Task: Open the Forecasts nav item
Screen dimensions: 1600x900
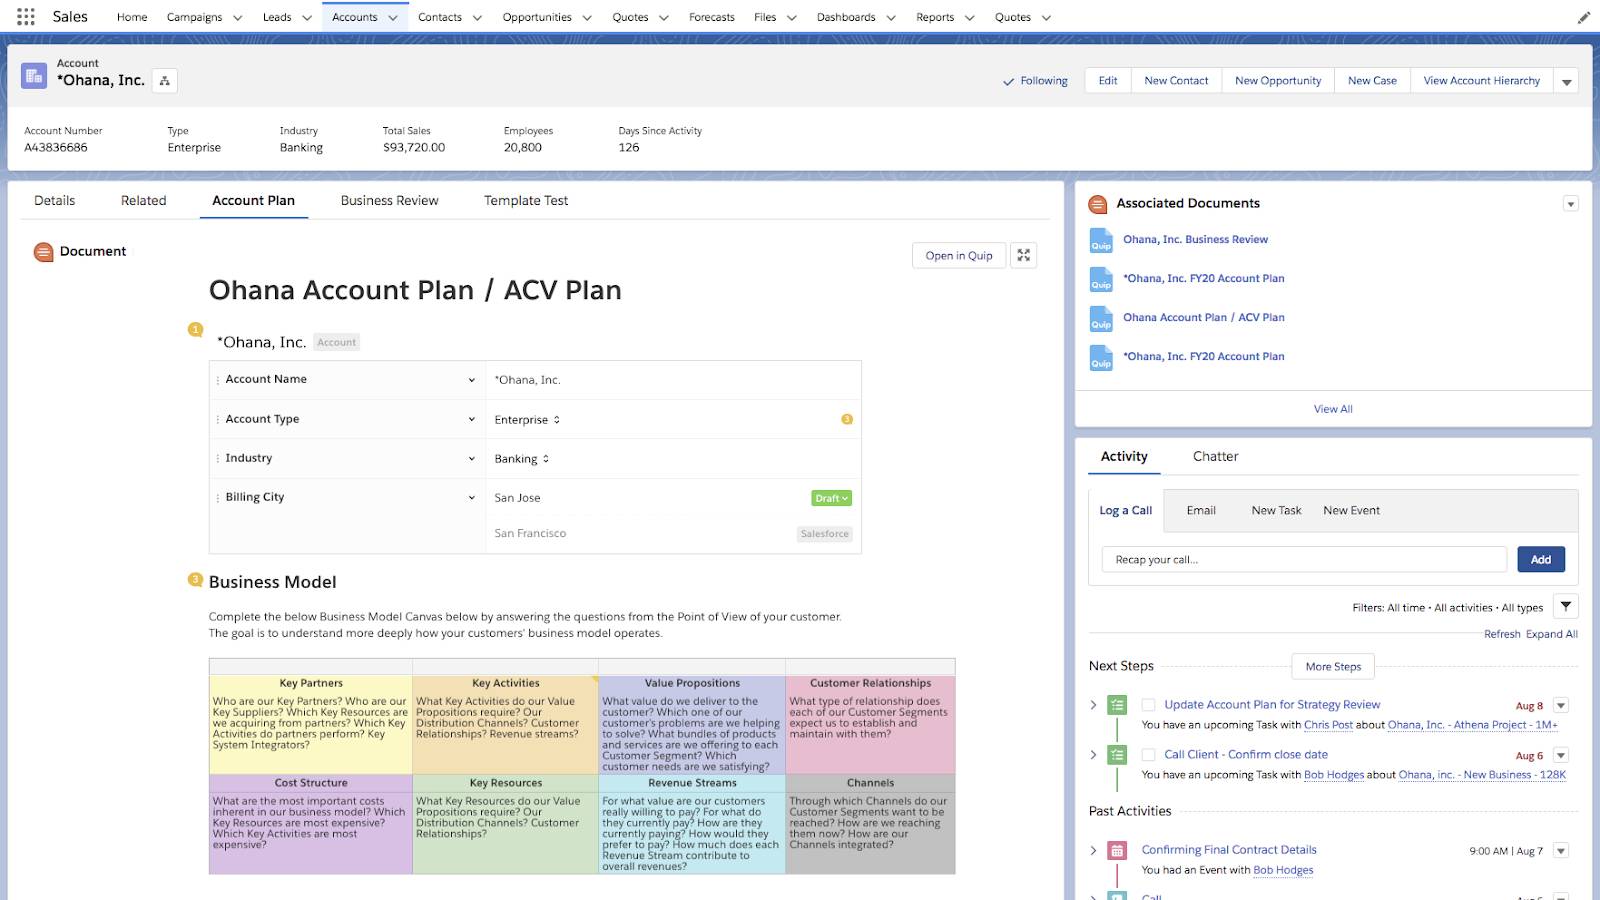Action: click(712, 17)
